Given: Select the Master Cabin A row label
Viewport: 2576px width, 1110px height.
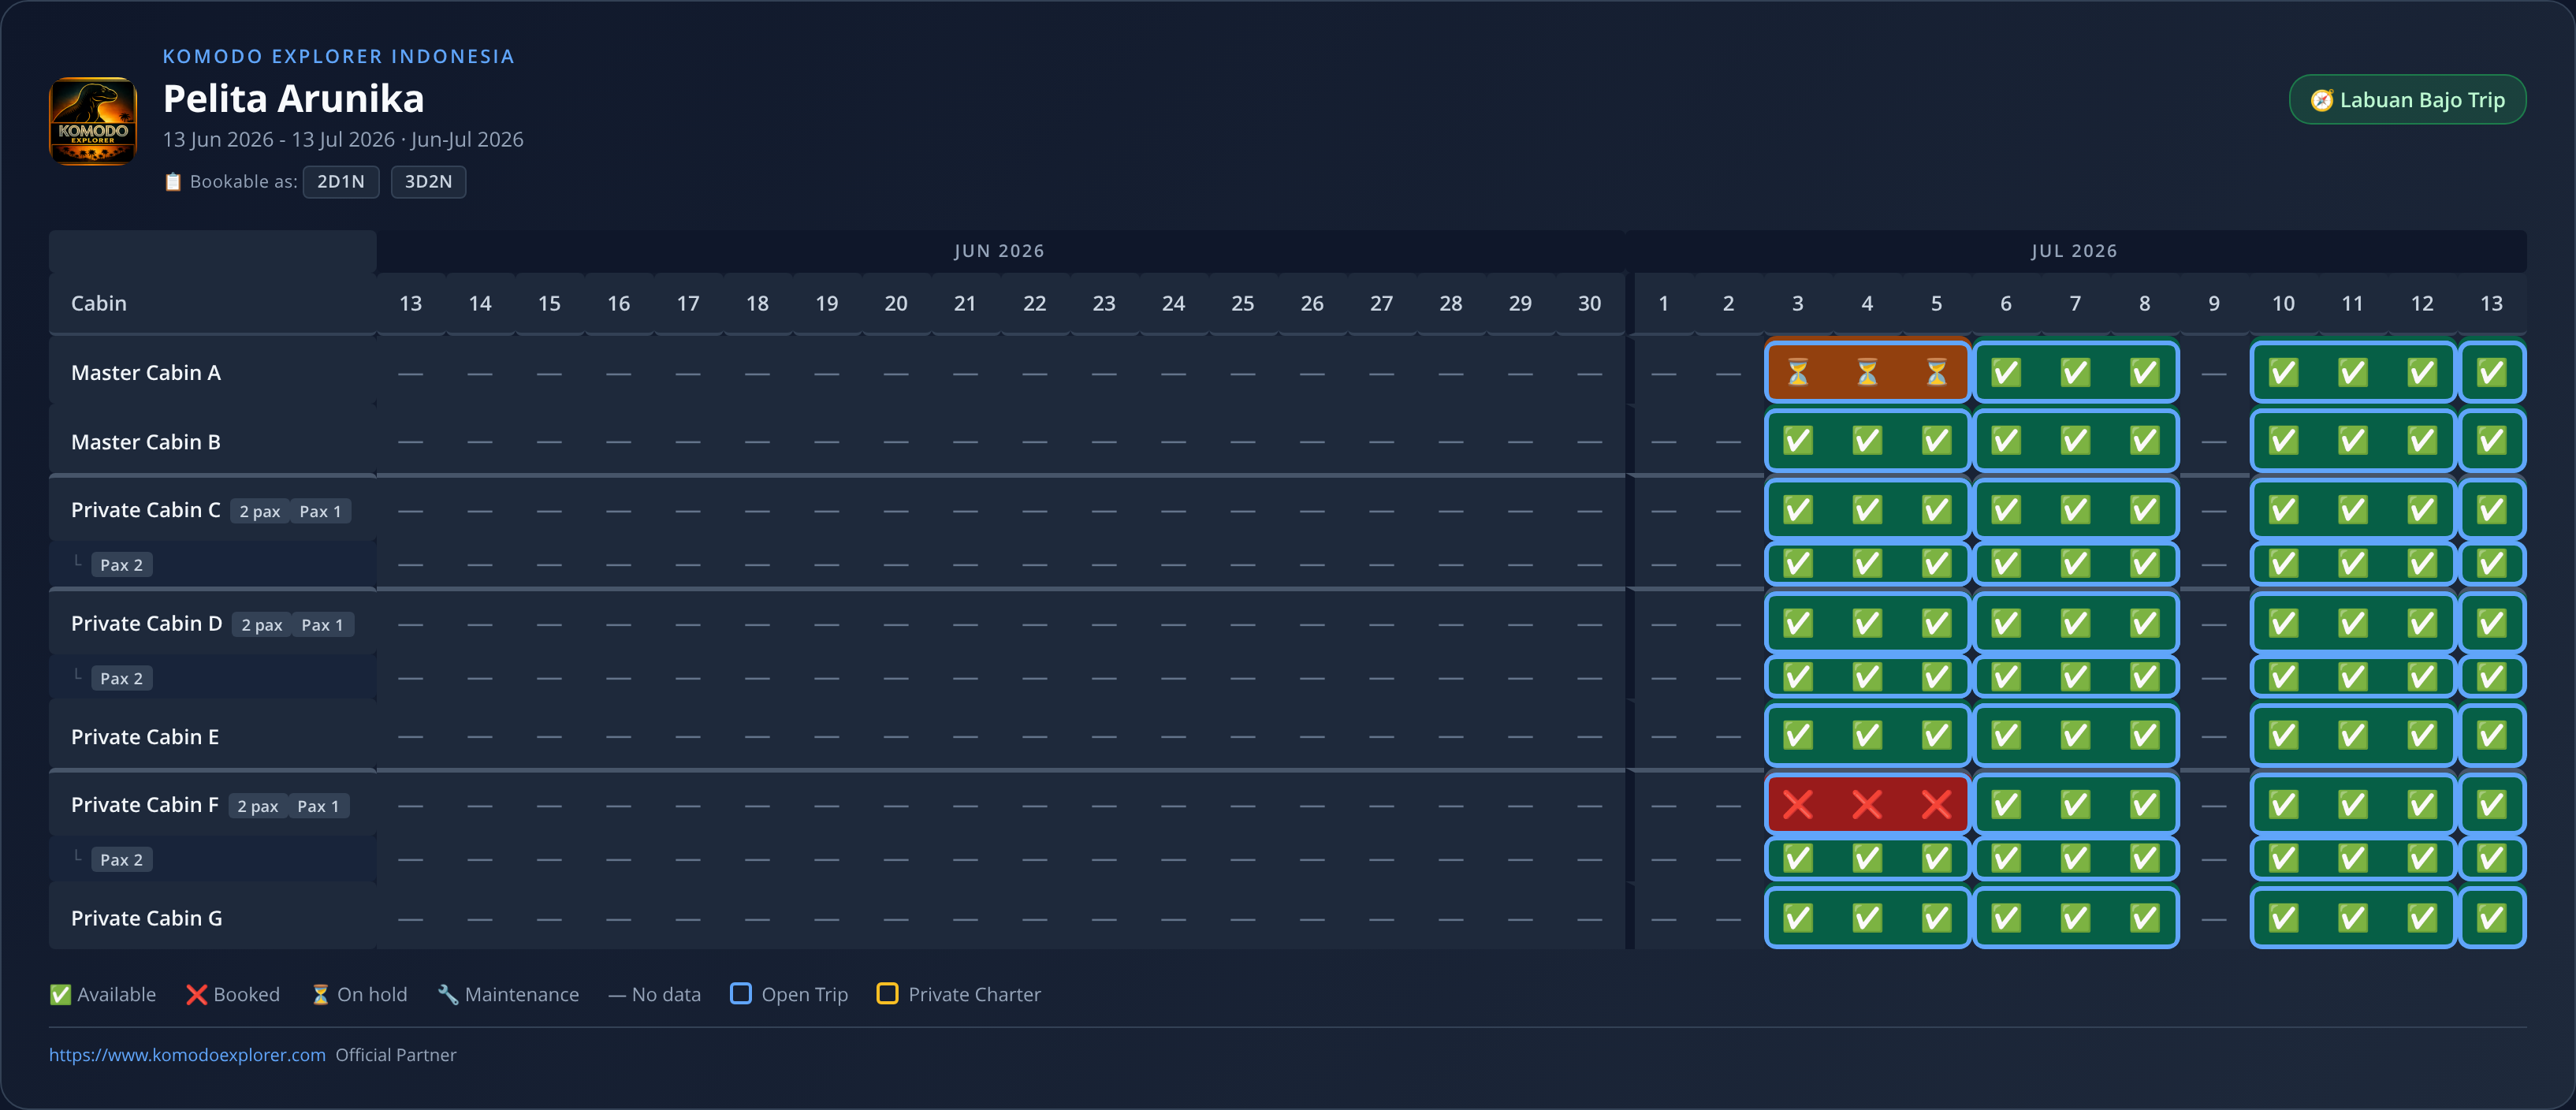Looking at the screenshot, I should coord(146,373).
